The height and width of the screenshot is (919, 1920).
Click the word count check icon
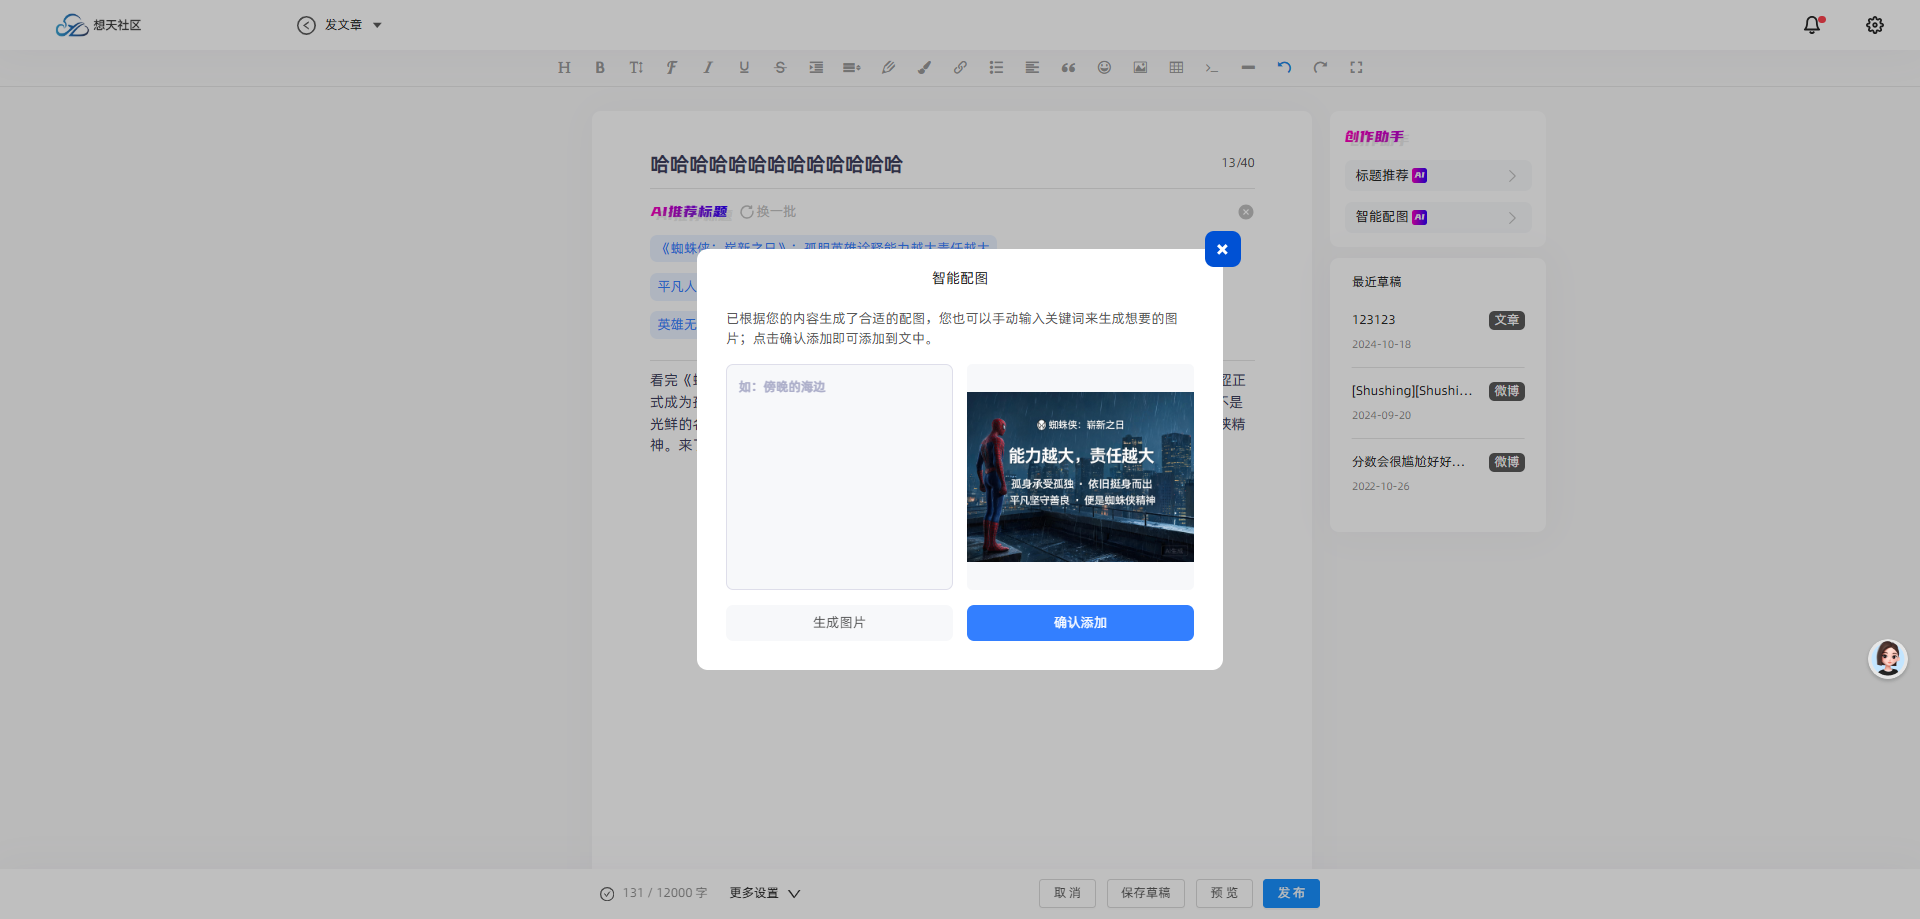607,894
